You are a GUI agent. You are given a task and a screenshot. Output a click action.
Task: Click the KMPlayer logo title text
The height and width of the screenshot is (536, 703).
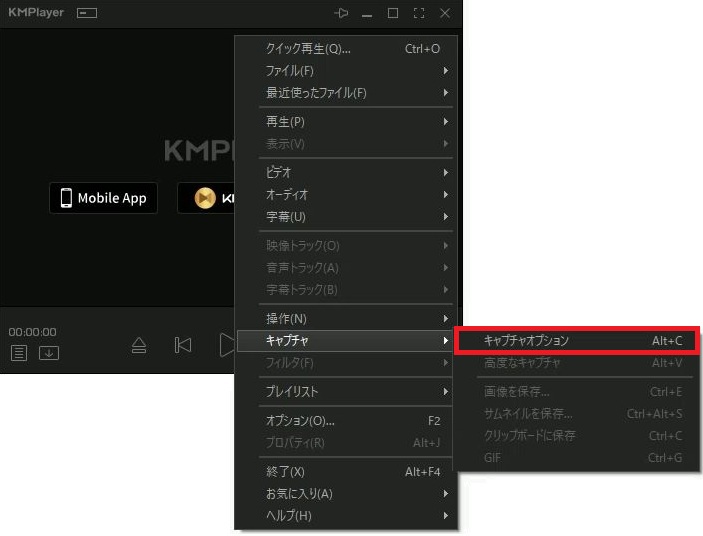[35, 13]
